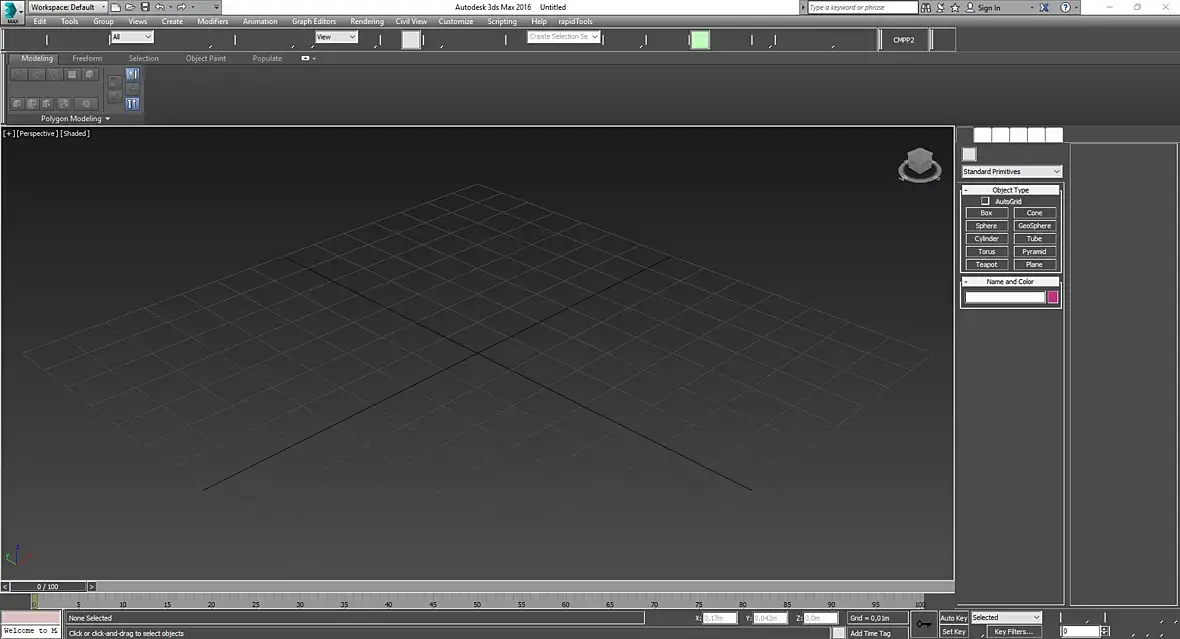1180x639 pixels.
Task: Toggle Set Key animation mode
Action: coord(953,631)
